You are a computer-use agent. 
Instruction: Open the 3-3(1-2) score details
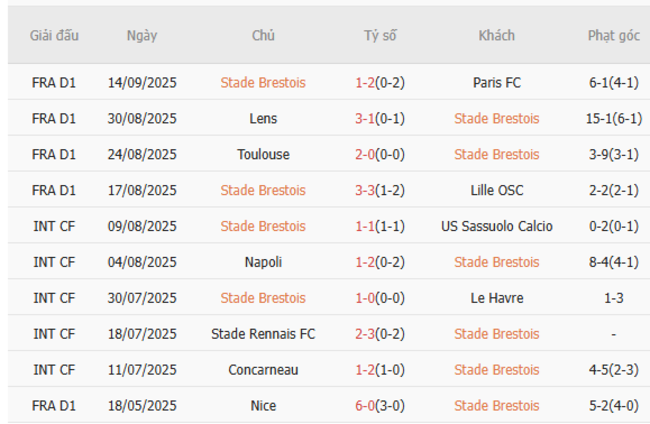pos(380,191)
